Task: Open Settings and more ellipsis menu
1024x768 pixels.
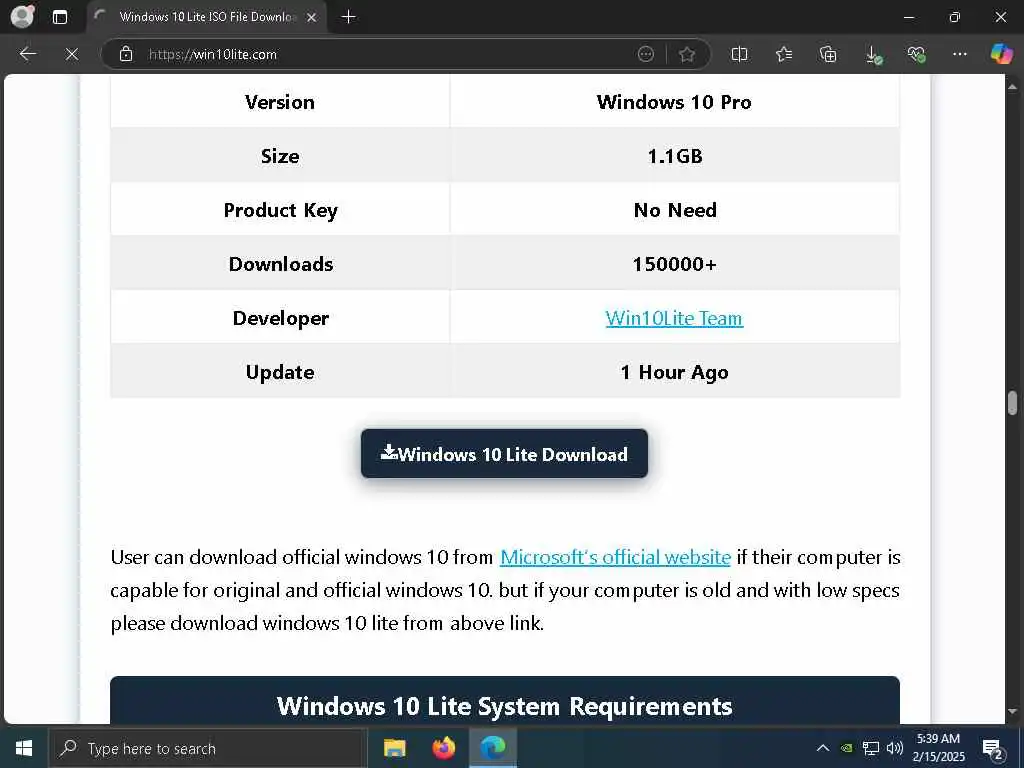Action: (x=959, y=54)
